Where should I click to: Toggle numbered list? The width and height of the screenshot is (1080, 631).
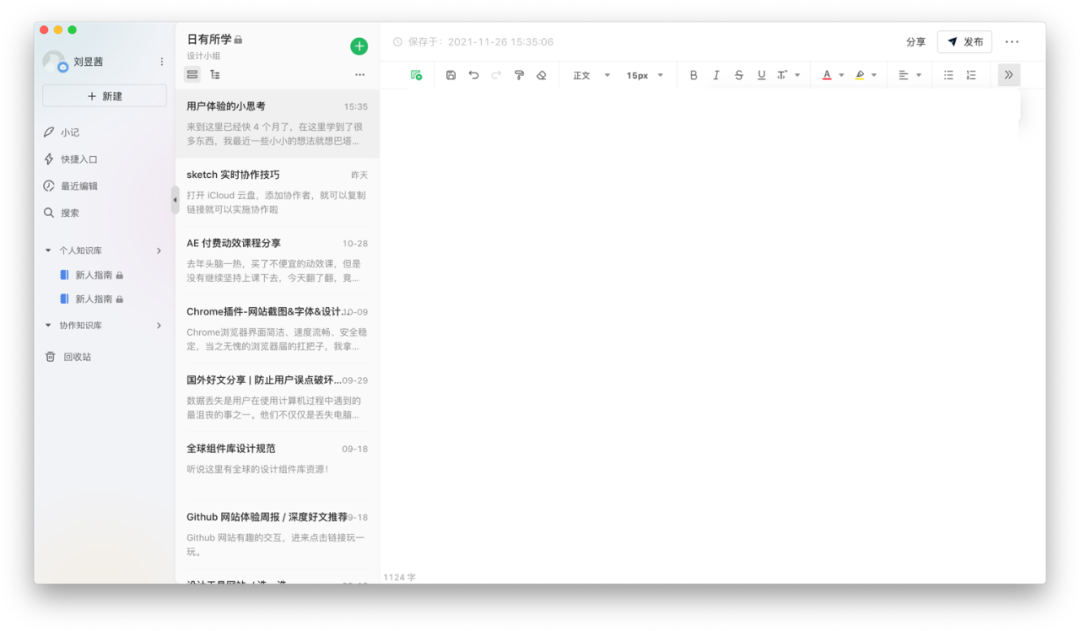point(971,75)
